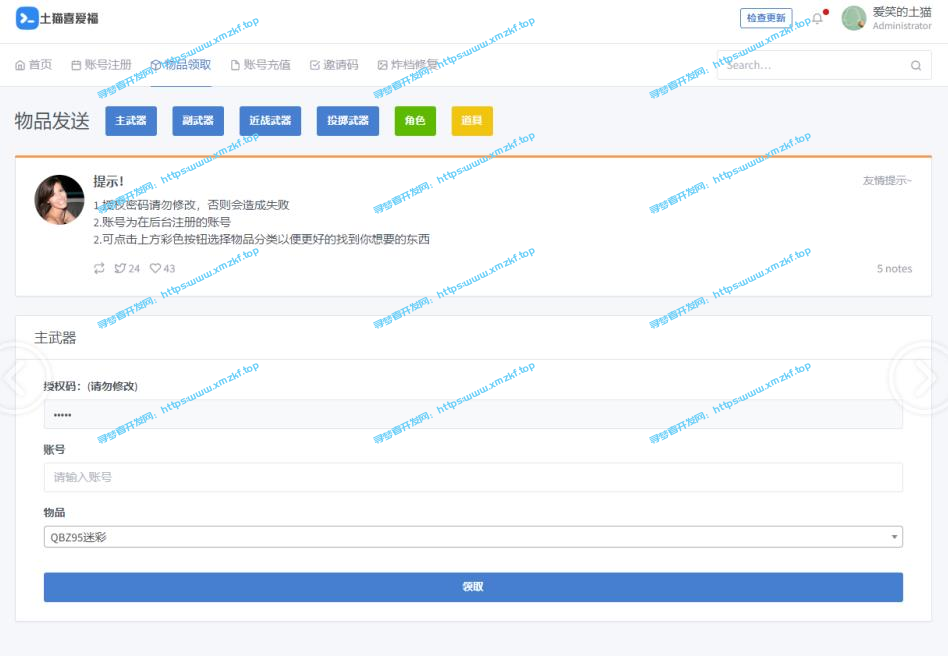Select the yellow 道具 button

pyautogui.click(x=472, y=121)
